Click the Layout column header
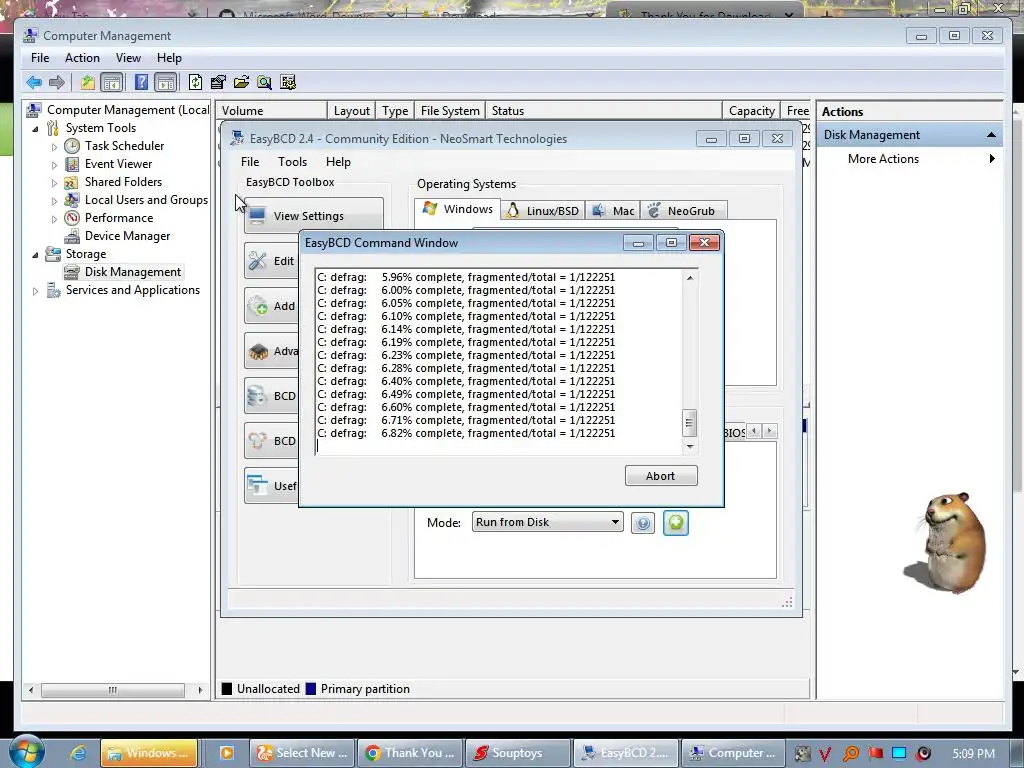This screenshot has width=1024, height=768. pos(351,110)
